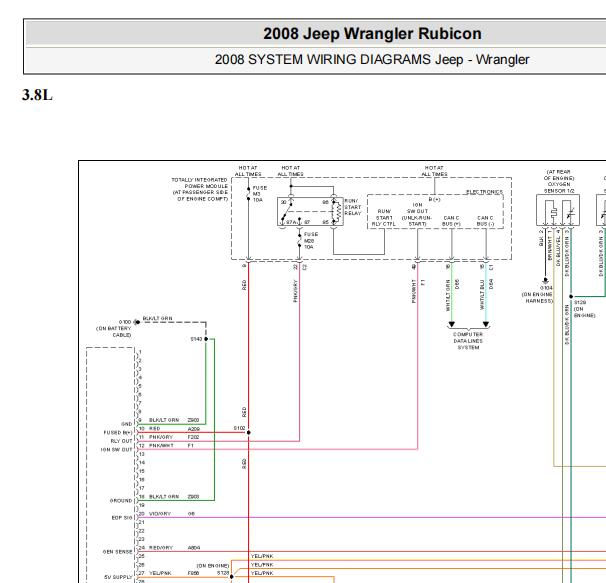
Task: Click circuit code "Z903" on pin 18
Action: click(x=193, y=496)
